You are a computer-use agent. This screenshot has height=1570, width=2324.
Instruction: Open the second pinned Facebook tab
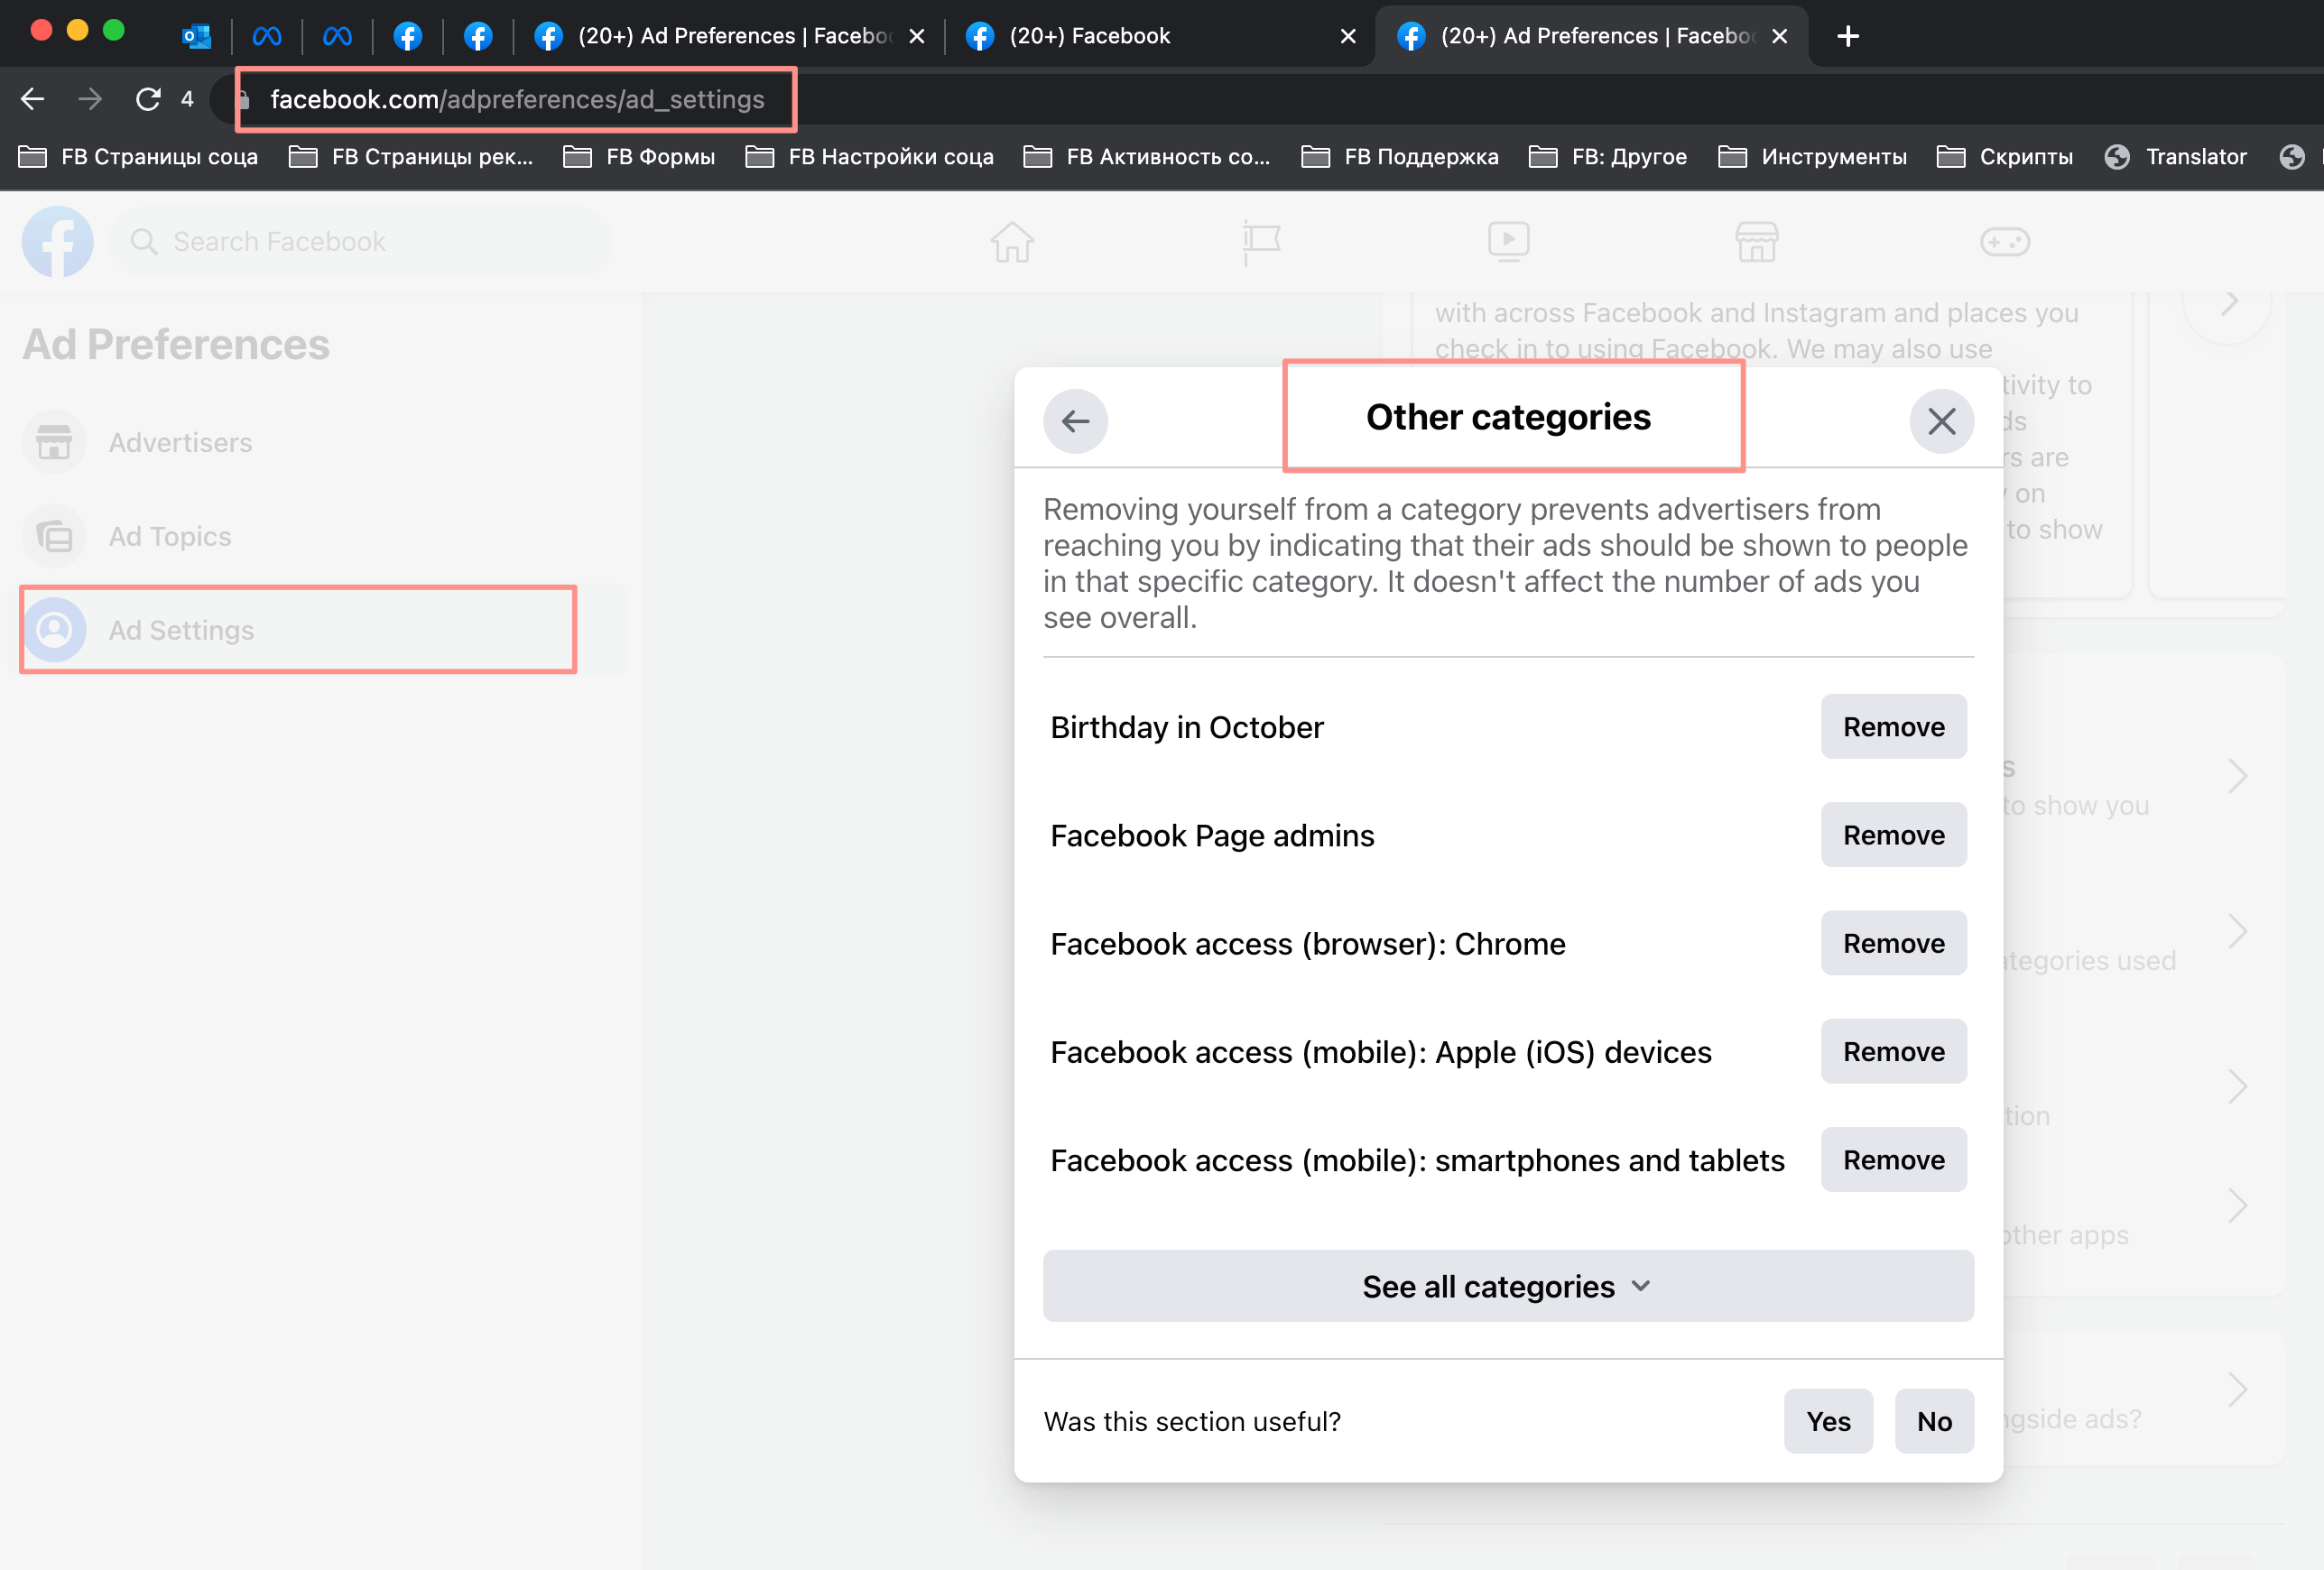point(478,36)
